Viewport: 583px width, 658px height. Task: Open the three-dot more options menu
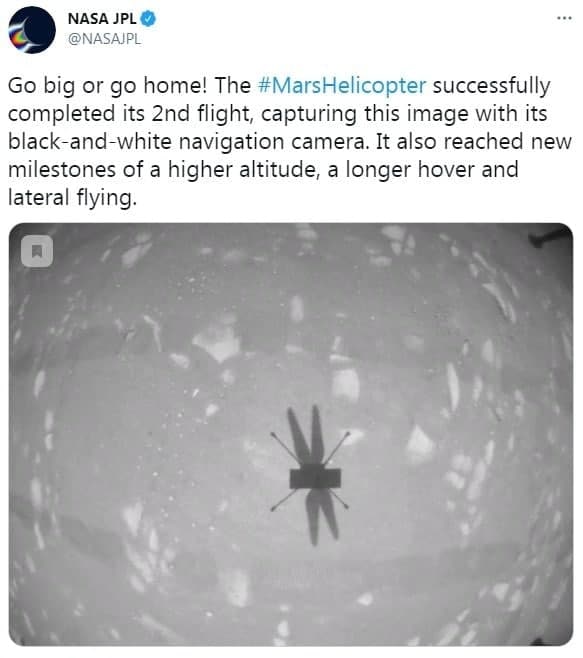tap(564, 18)
